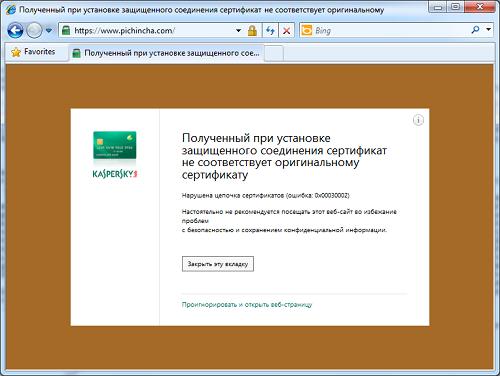The height and width of the screenshot is (376, 500).
Task: Click the Back navigation arrow button
Action: [x=15, y=31]
